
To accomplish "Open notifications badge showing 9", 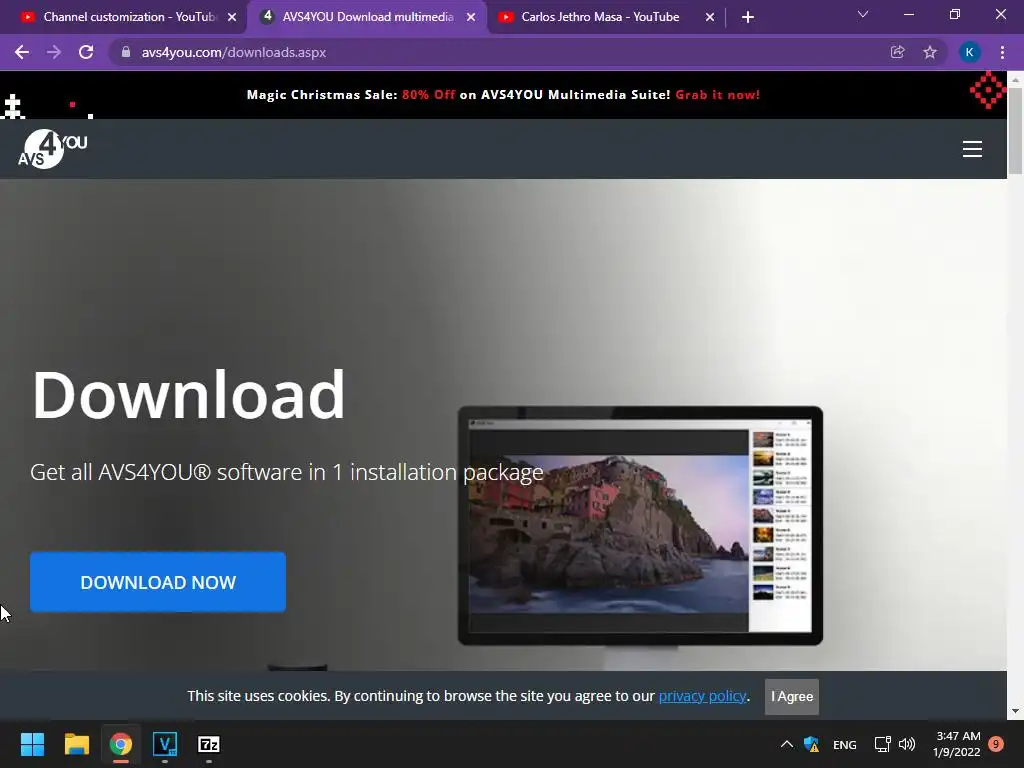I will 996,744.
